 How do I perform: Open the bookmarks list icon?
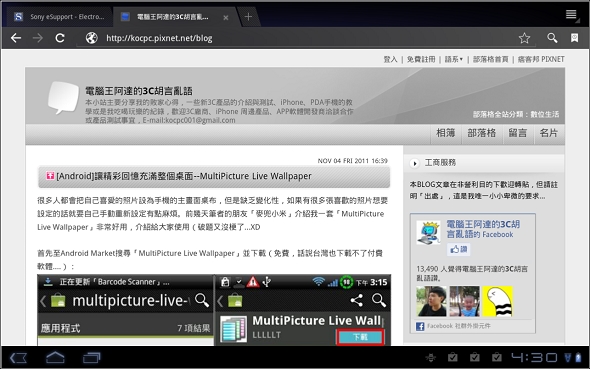tap(575, 38)
